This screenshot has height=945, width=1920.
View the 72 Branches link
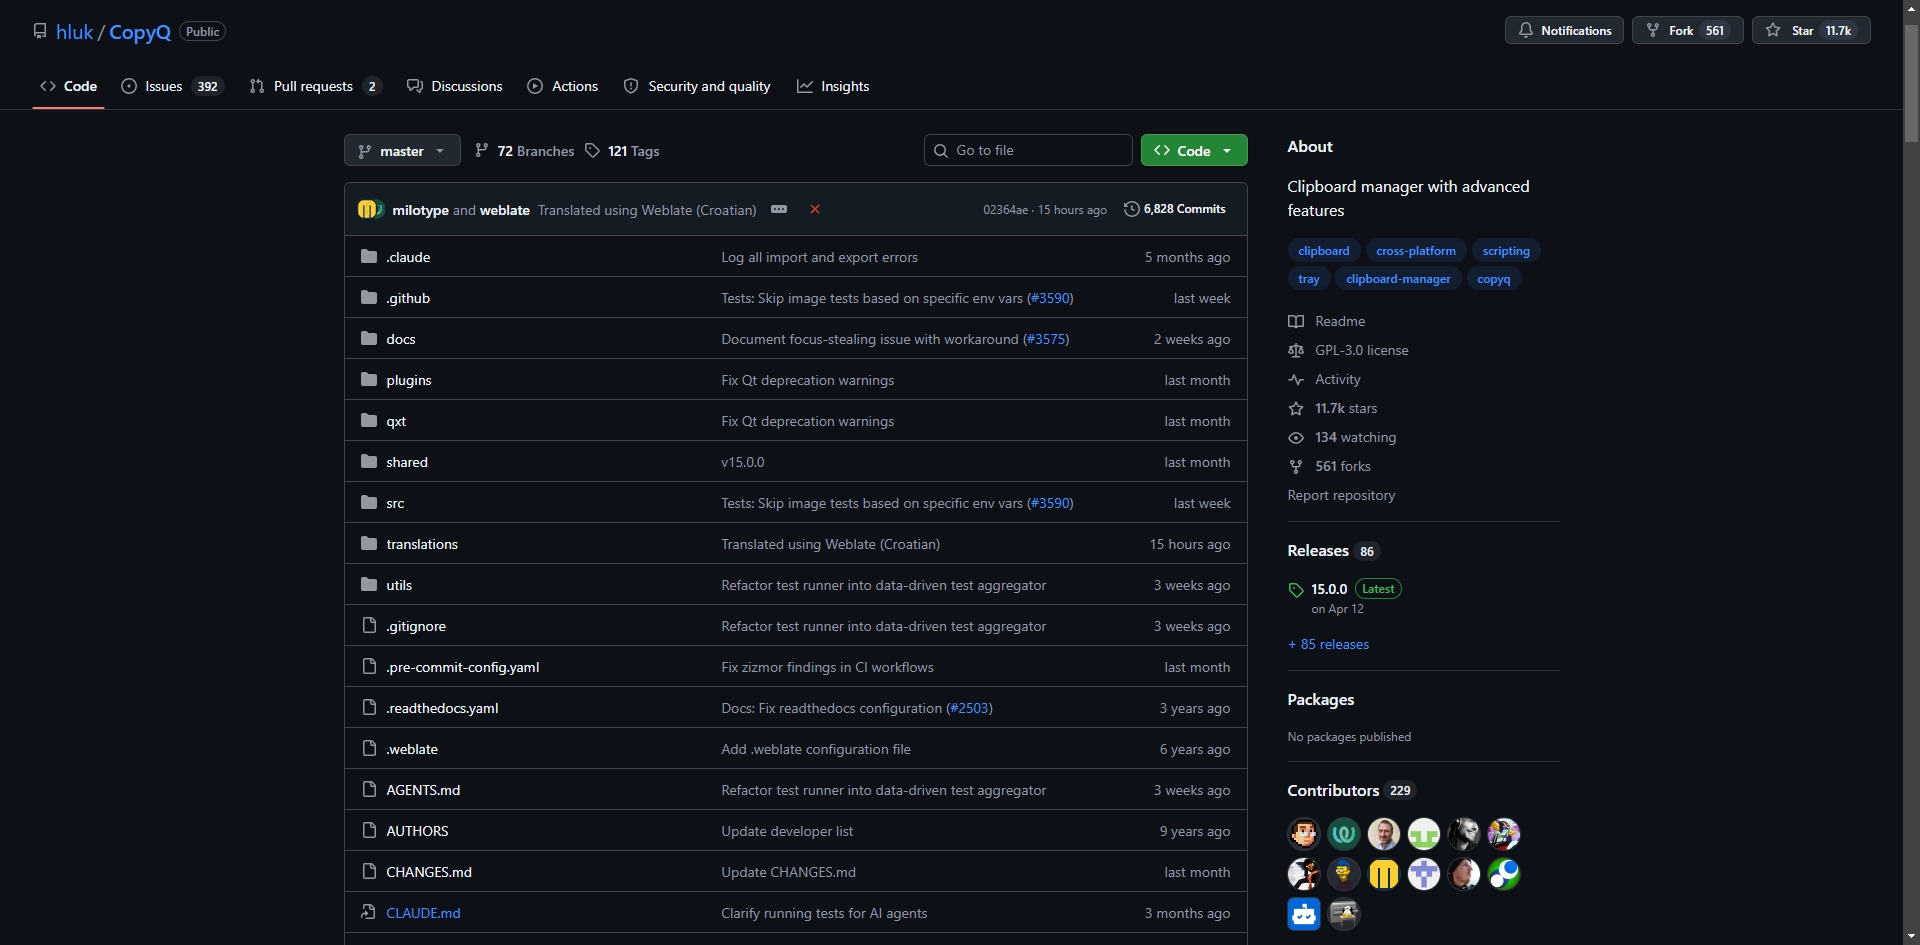pos(525,151)
